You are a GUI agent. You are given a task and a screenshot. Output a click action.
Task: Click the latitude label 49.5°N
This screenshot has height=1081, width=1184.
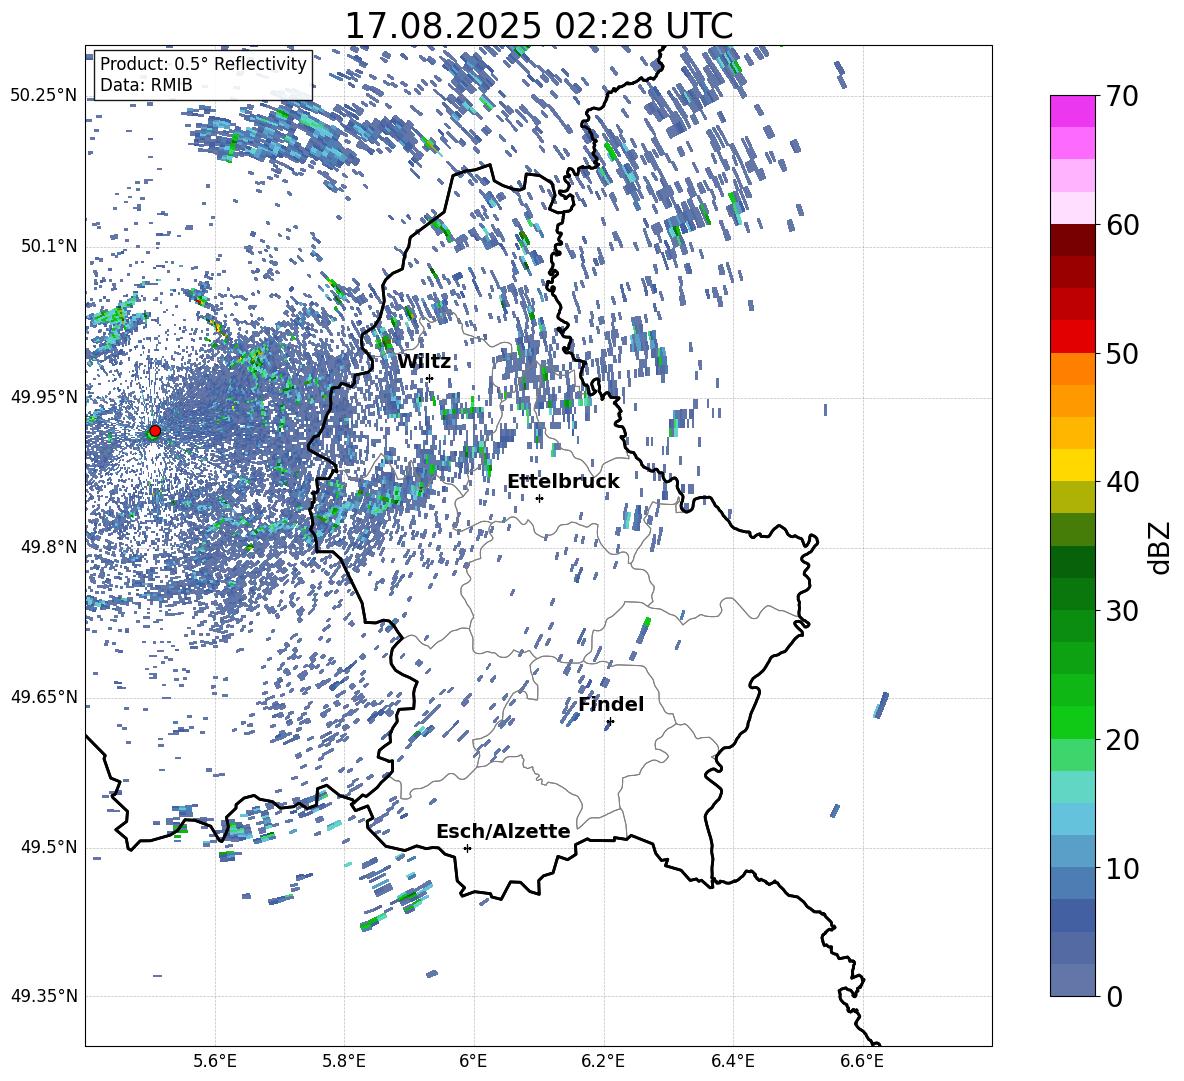pos(48,847)
